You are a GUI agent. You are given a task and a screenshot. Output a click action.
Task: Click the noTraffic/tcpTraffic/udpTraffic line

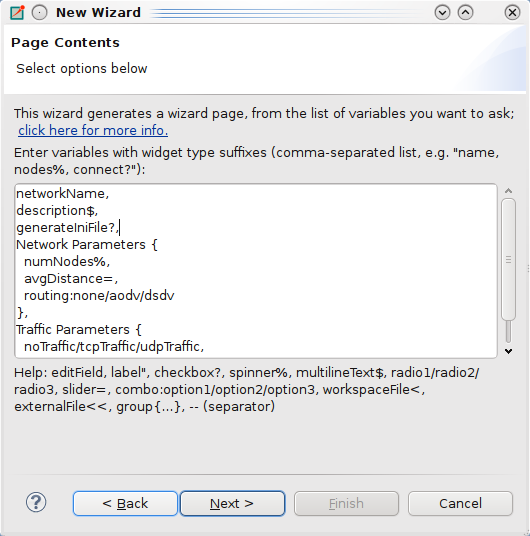(114, 347)
